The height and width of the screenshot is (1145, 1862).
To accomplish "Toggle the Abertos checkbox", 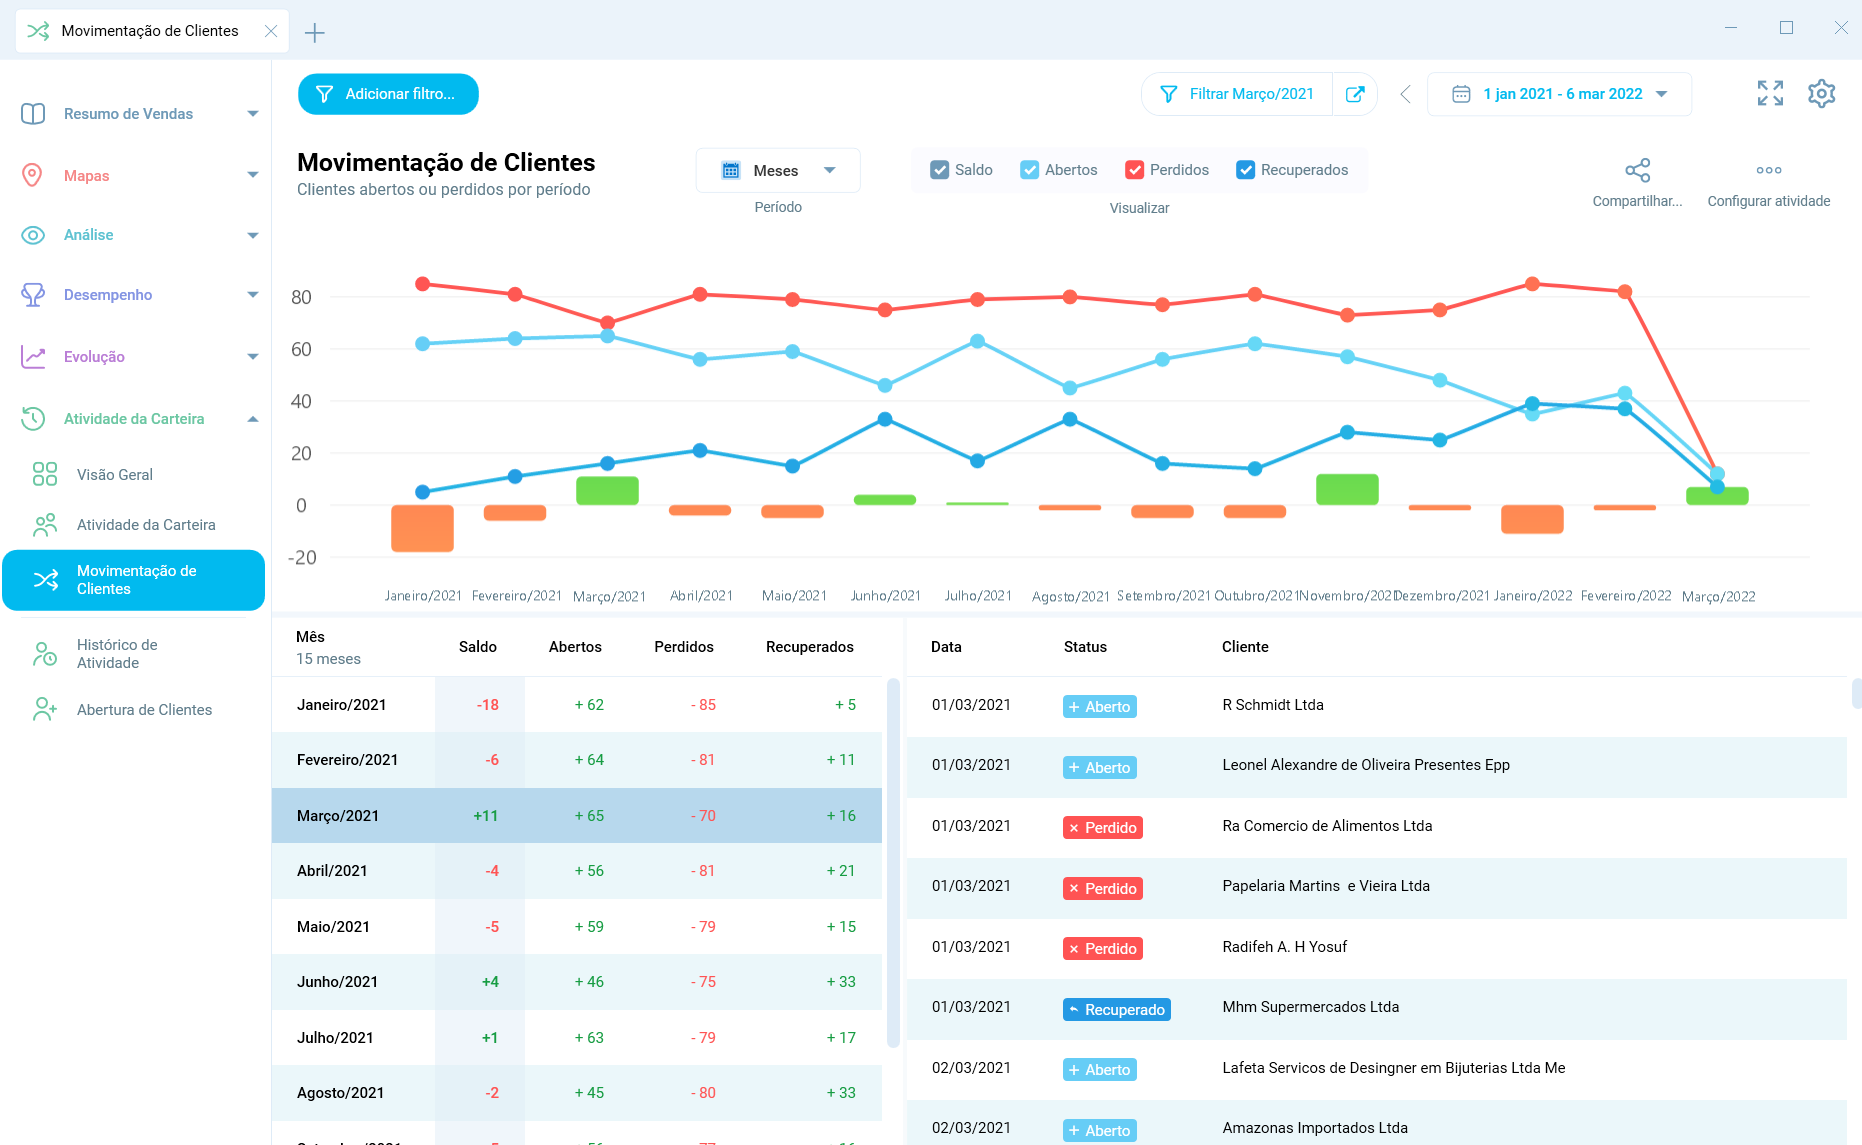I will click(x=1030, y=170).
